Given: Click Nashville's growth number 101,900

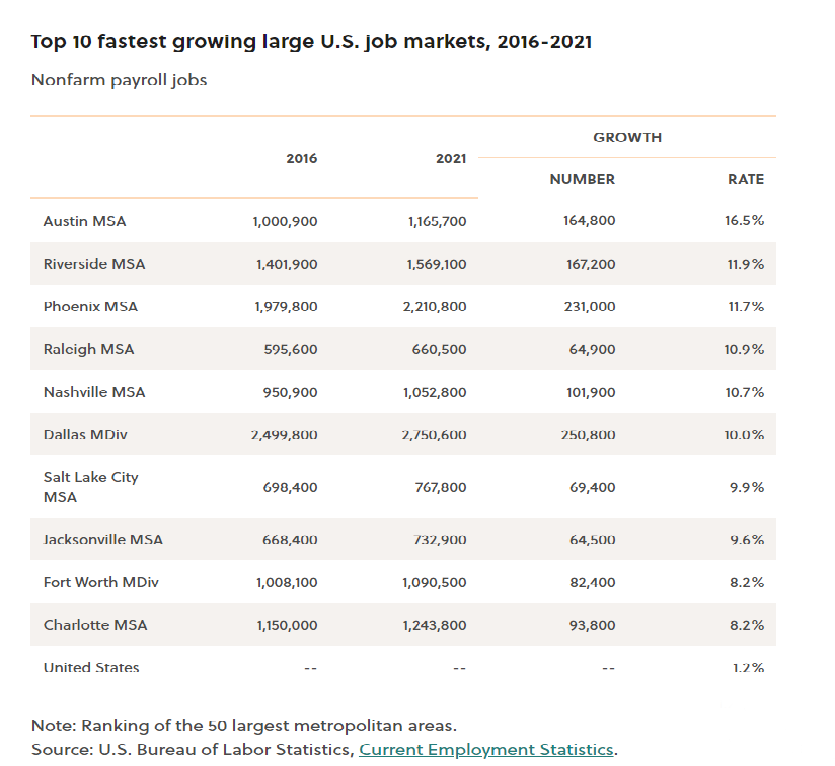Looking at the screenshot, I should click(591, 393).
